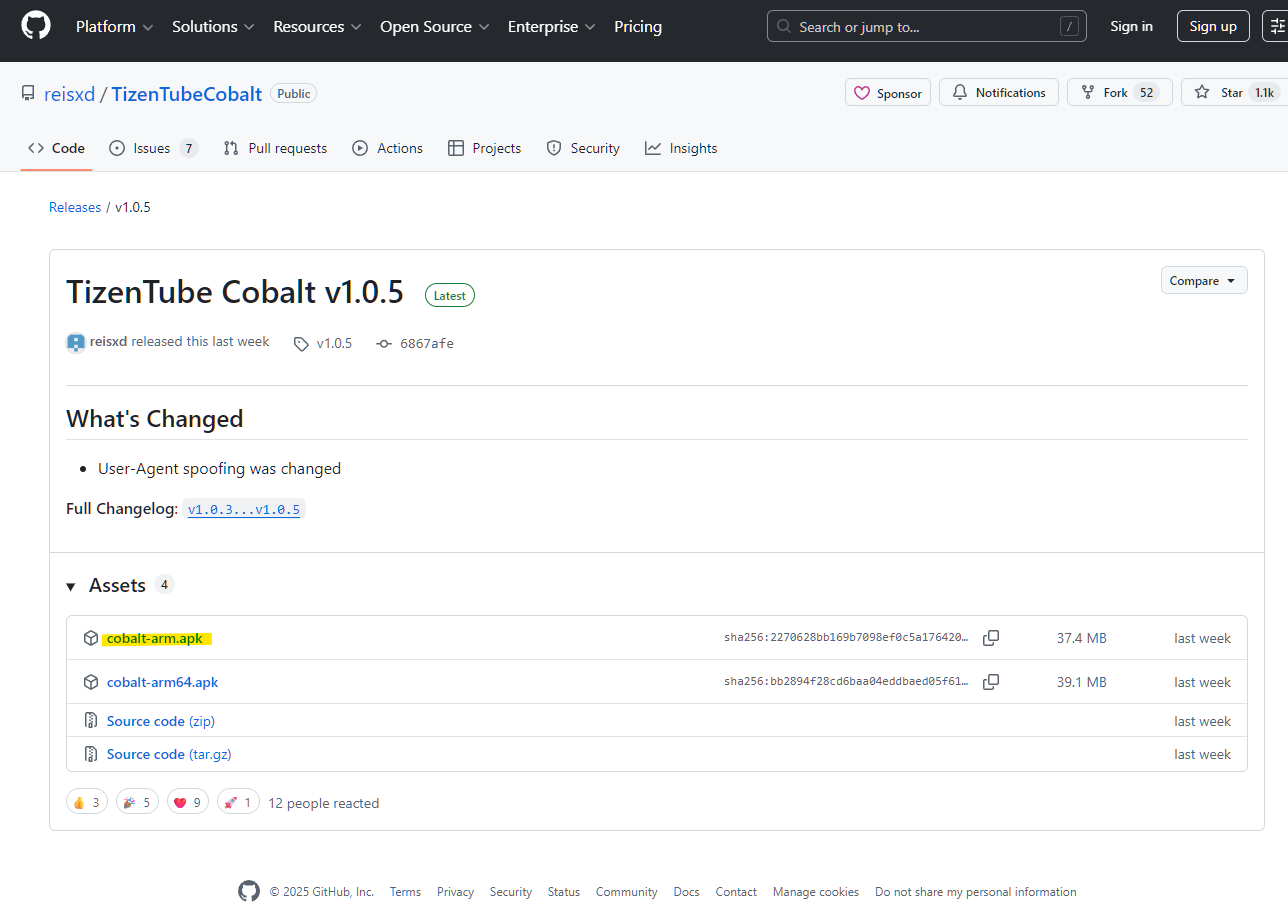
Task: Open the Platform dropdown menu
Action: 115,27
